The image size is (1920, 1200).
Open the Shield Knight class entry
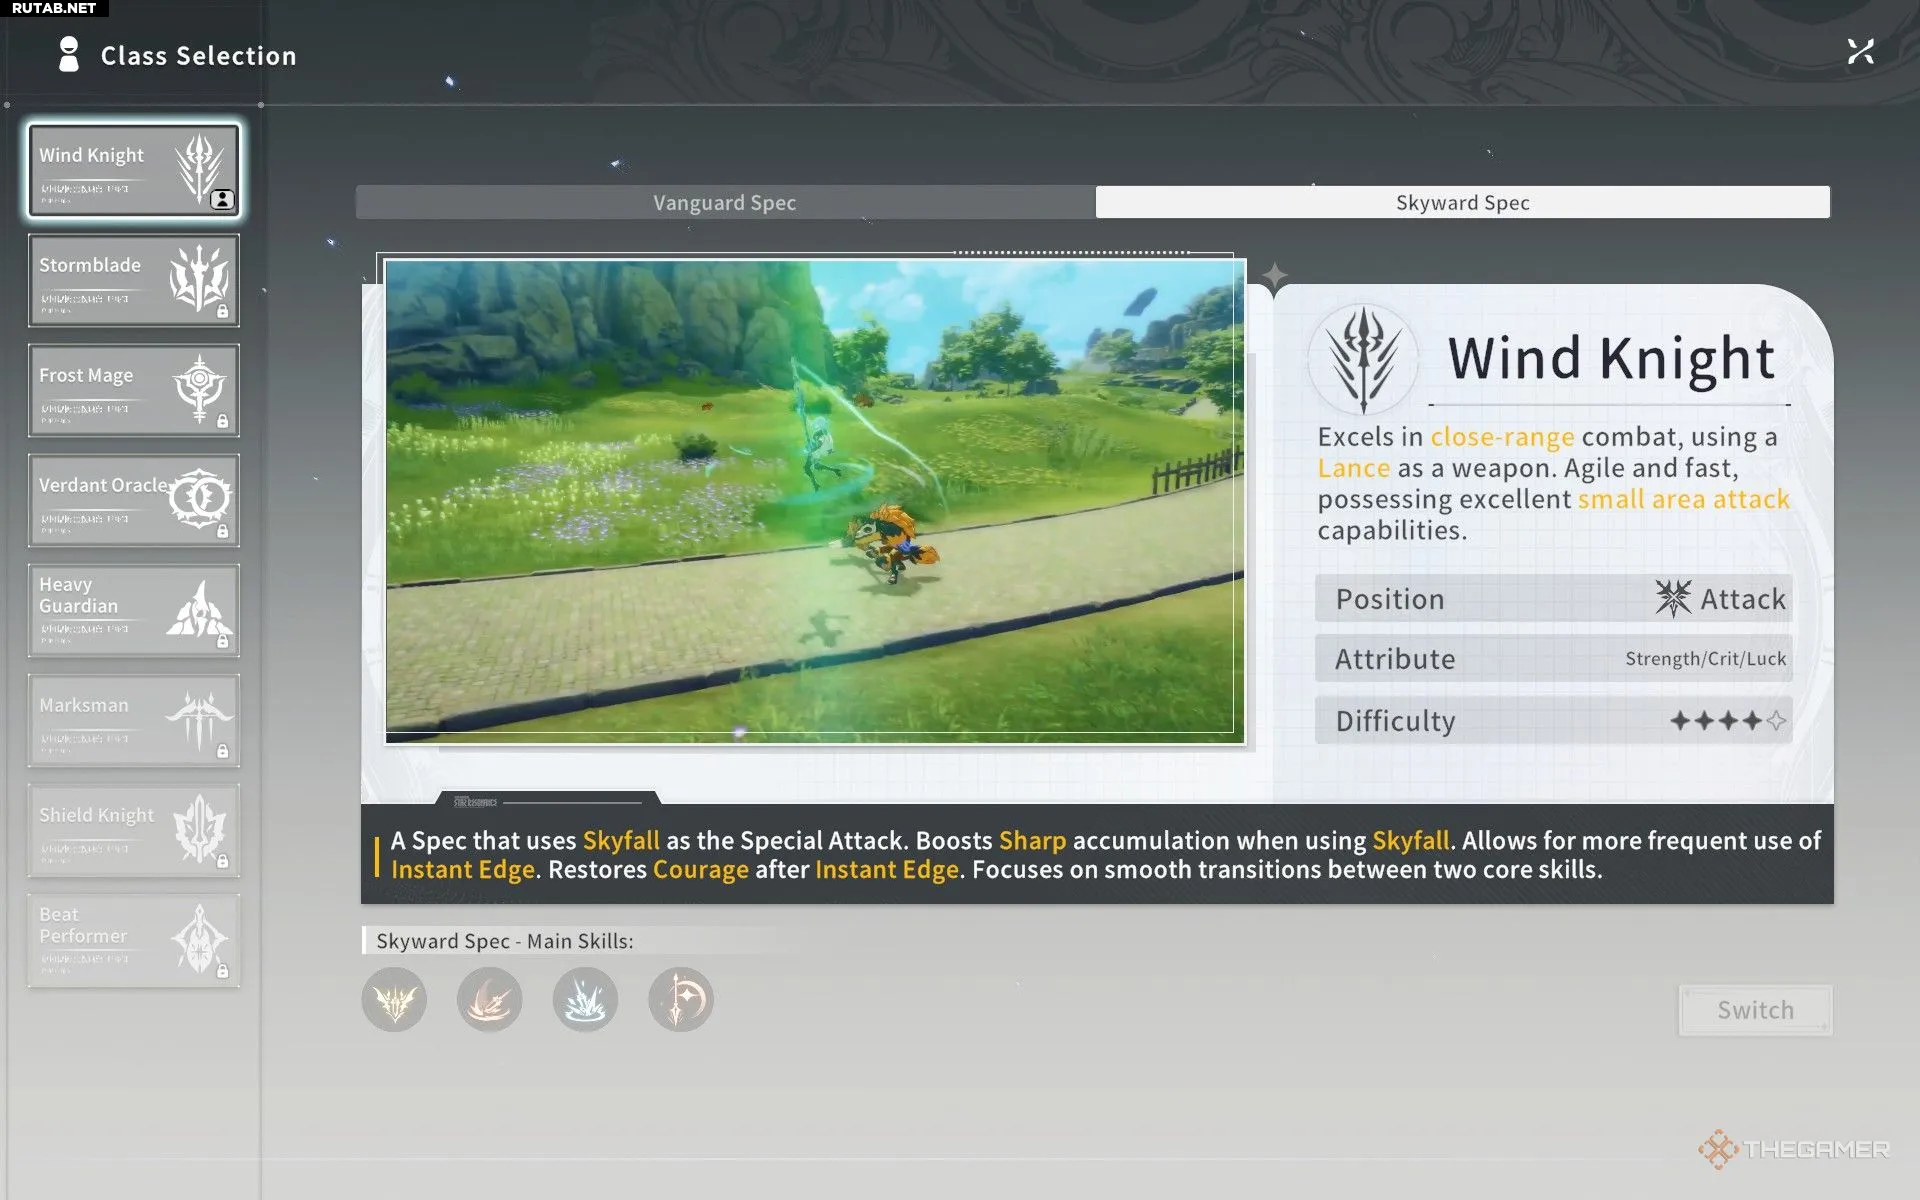coord(134,830)
